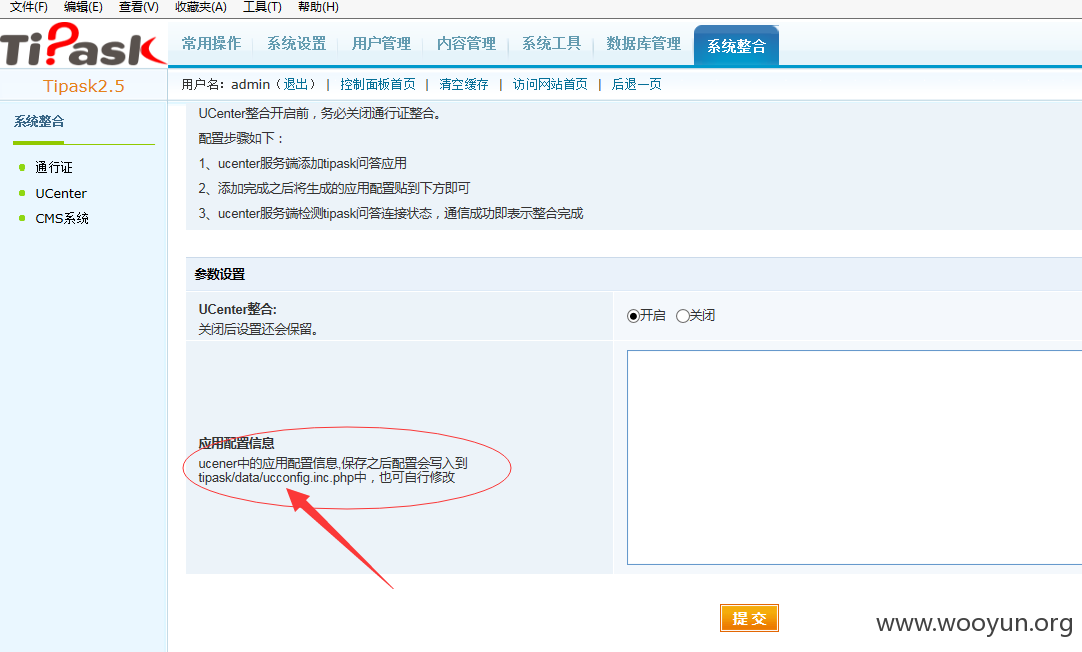The height and width of the screenshot is (652, 1082).
Task: Click the 用户名: admin text
Action: [x=226, y=84]
